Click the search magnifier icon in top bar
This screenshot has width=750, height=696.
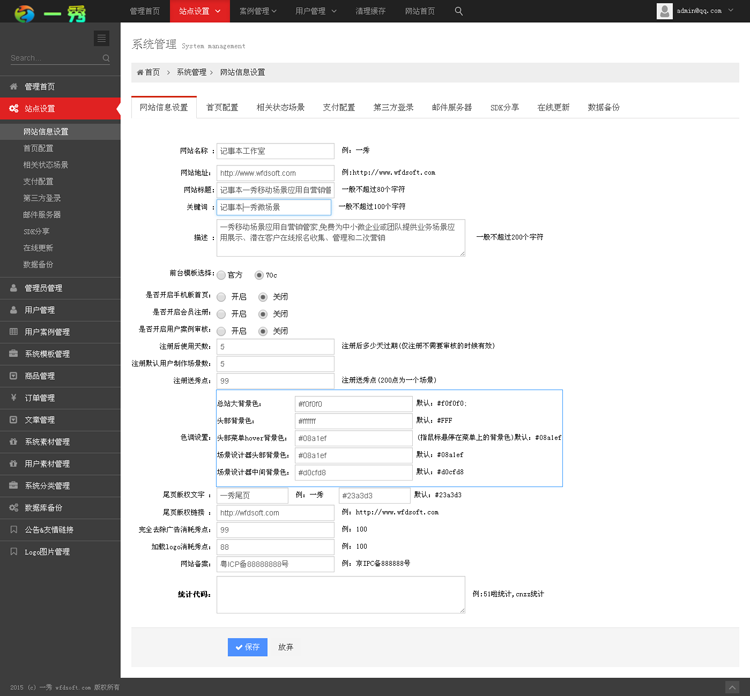pos(458,11)
